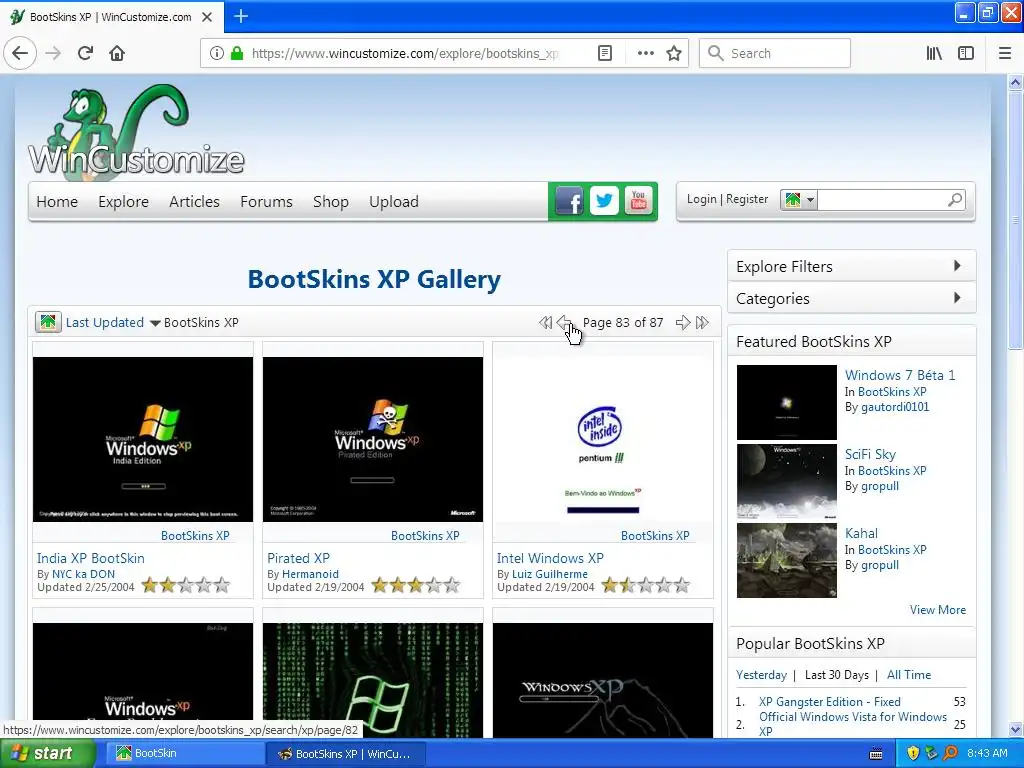Click the site search magnifier icon

pos(955,199)
